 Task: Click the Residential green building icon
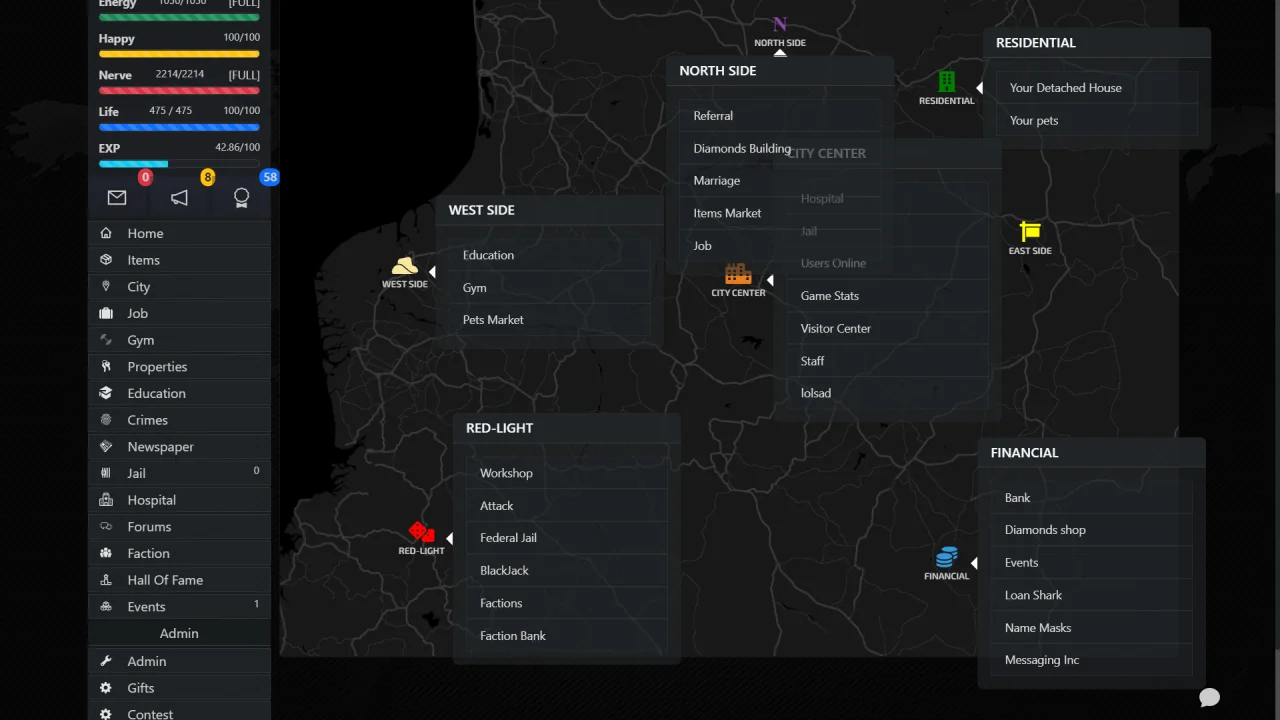(x=946, y=82)
